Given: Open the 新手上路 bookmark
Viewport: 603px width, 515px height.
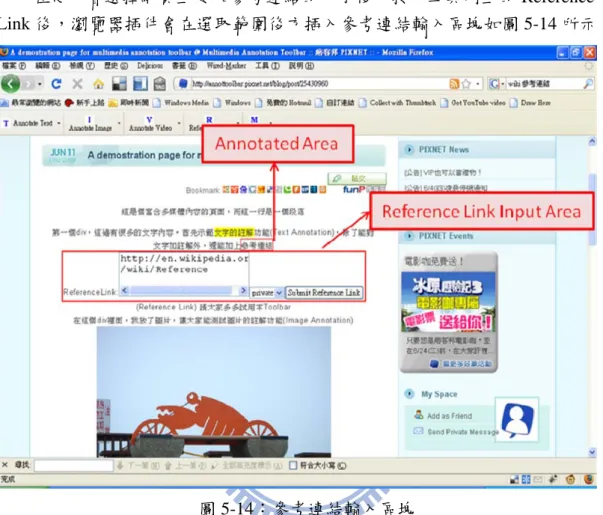Looking at the screenshot, I should 85,103.
